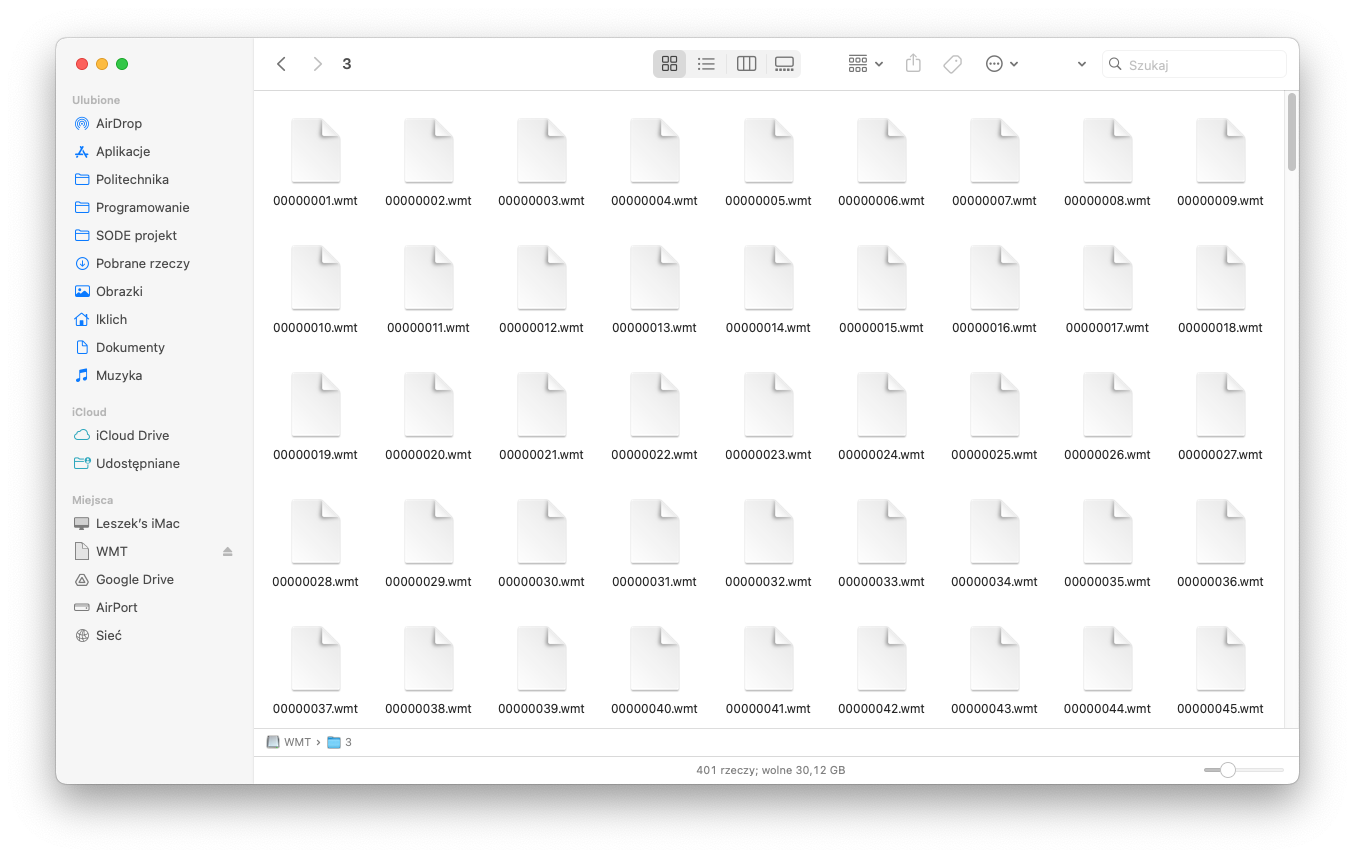1355x858 pixels.
Task: Go back with the left chevron
Action: tap(282, 64)
